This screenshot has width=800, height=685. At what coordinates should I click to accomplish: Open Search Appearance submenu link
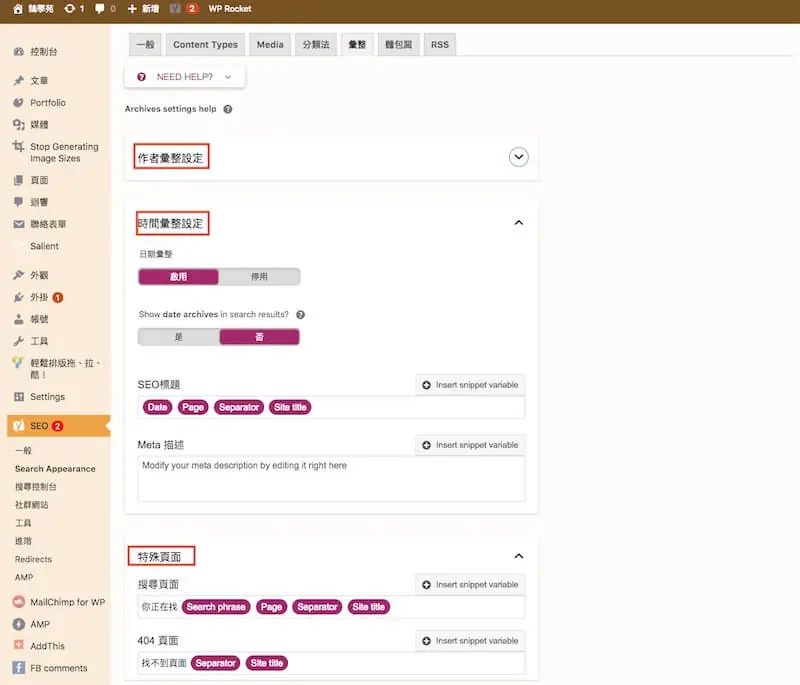[x=55, y=469]
